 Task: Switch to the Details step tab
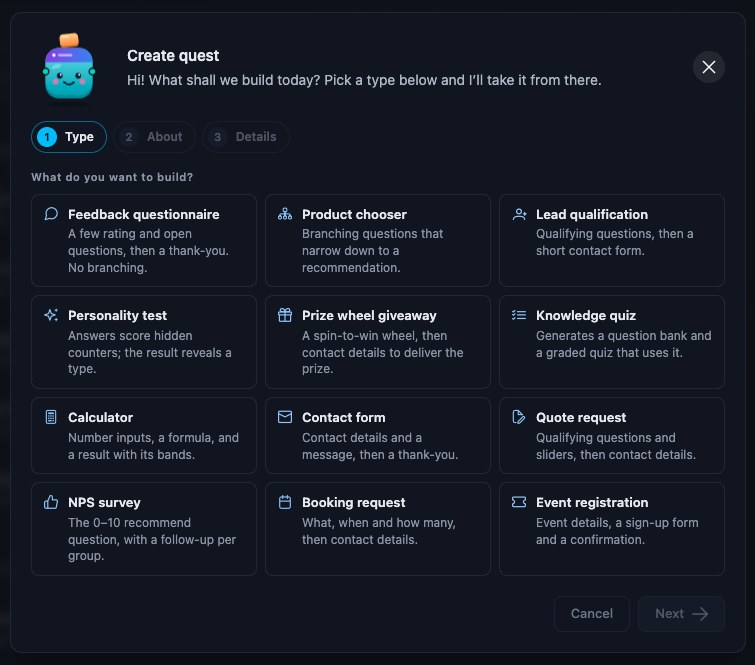[246, 137]
